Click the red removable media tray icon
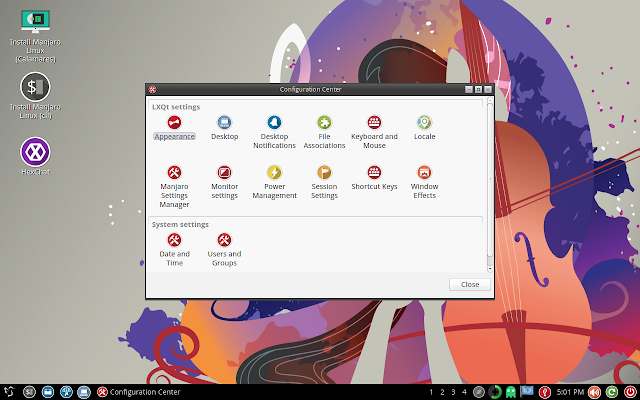640x400 pixels. coord(544,392)
